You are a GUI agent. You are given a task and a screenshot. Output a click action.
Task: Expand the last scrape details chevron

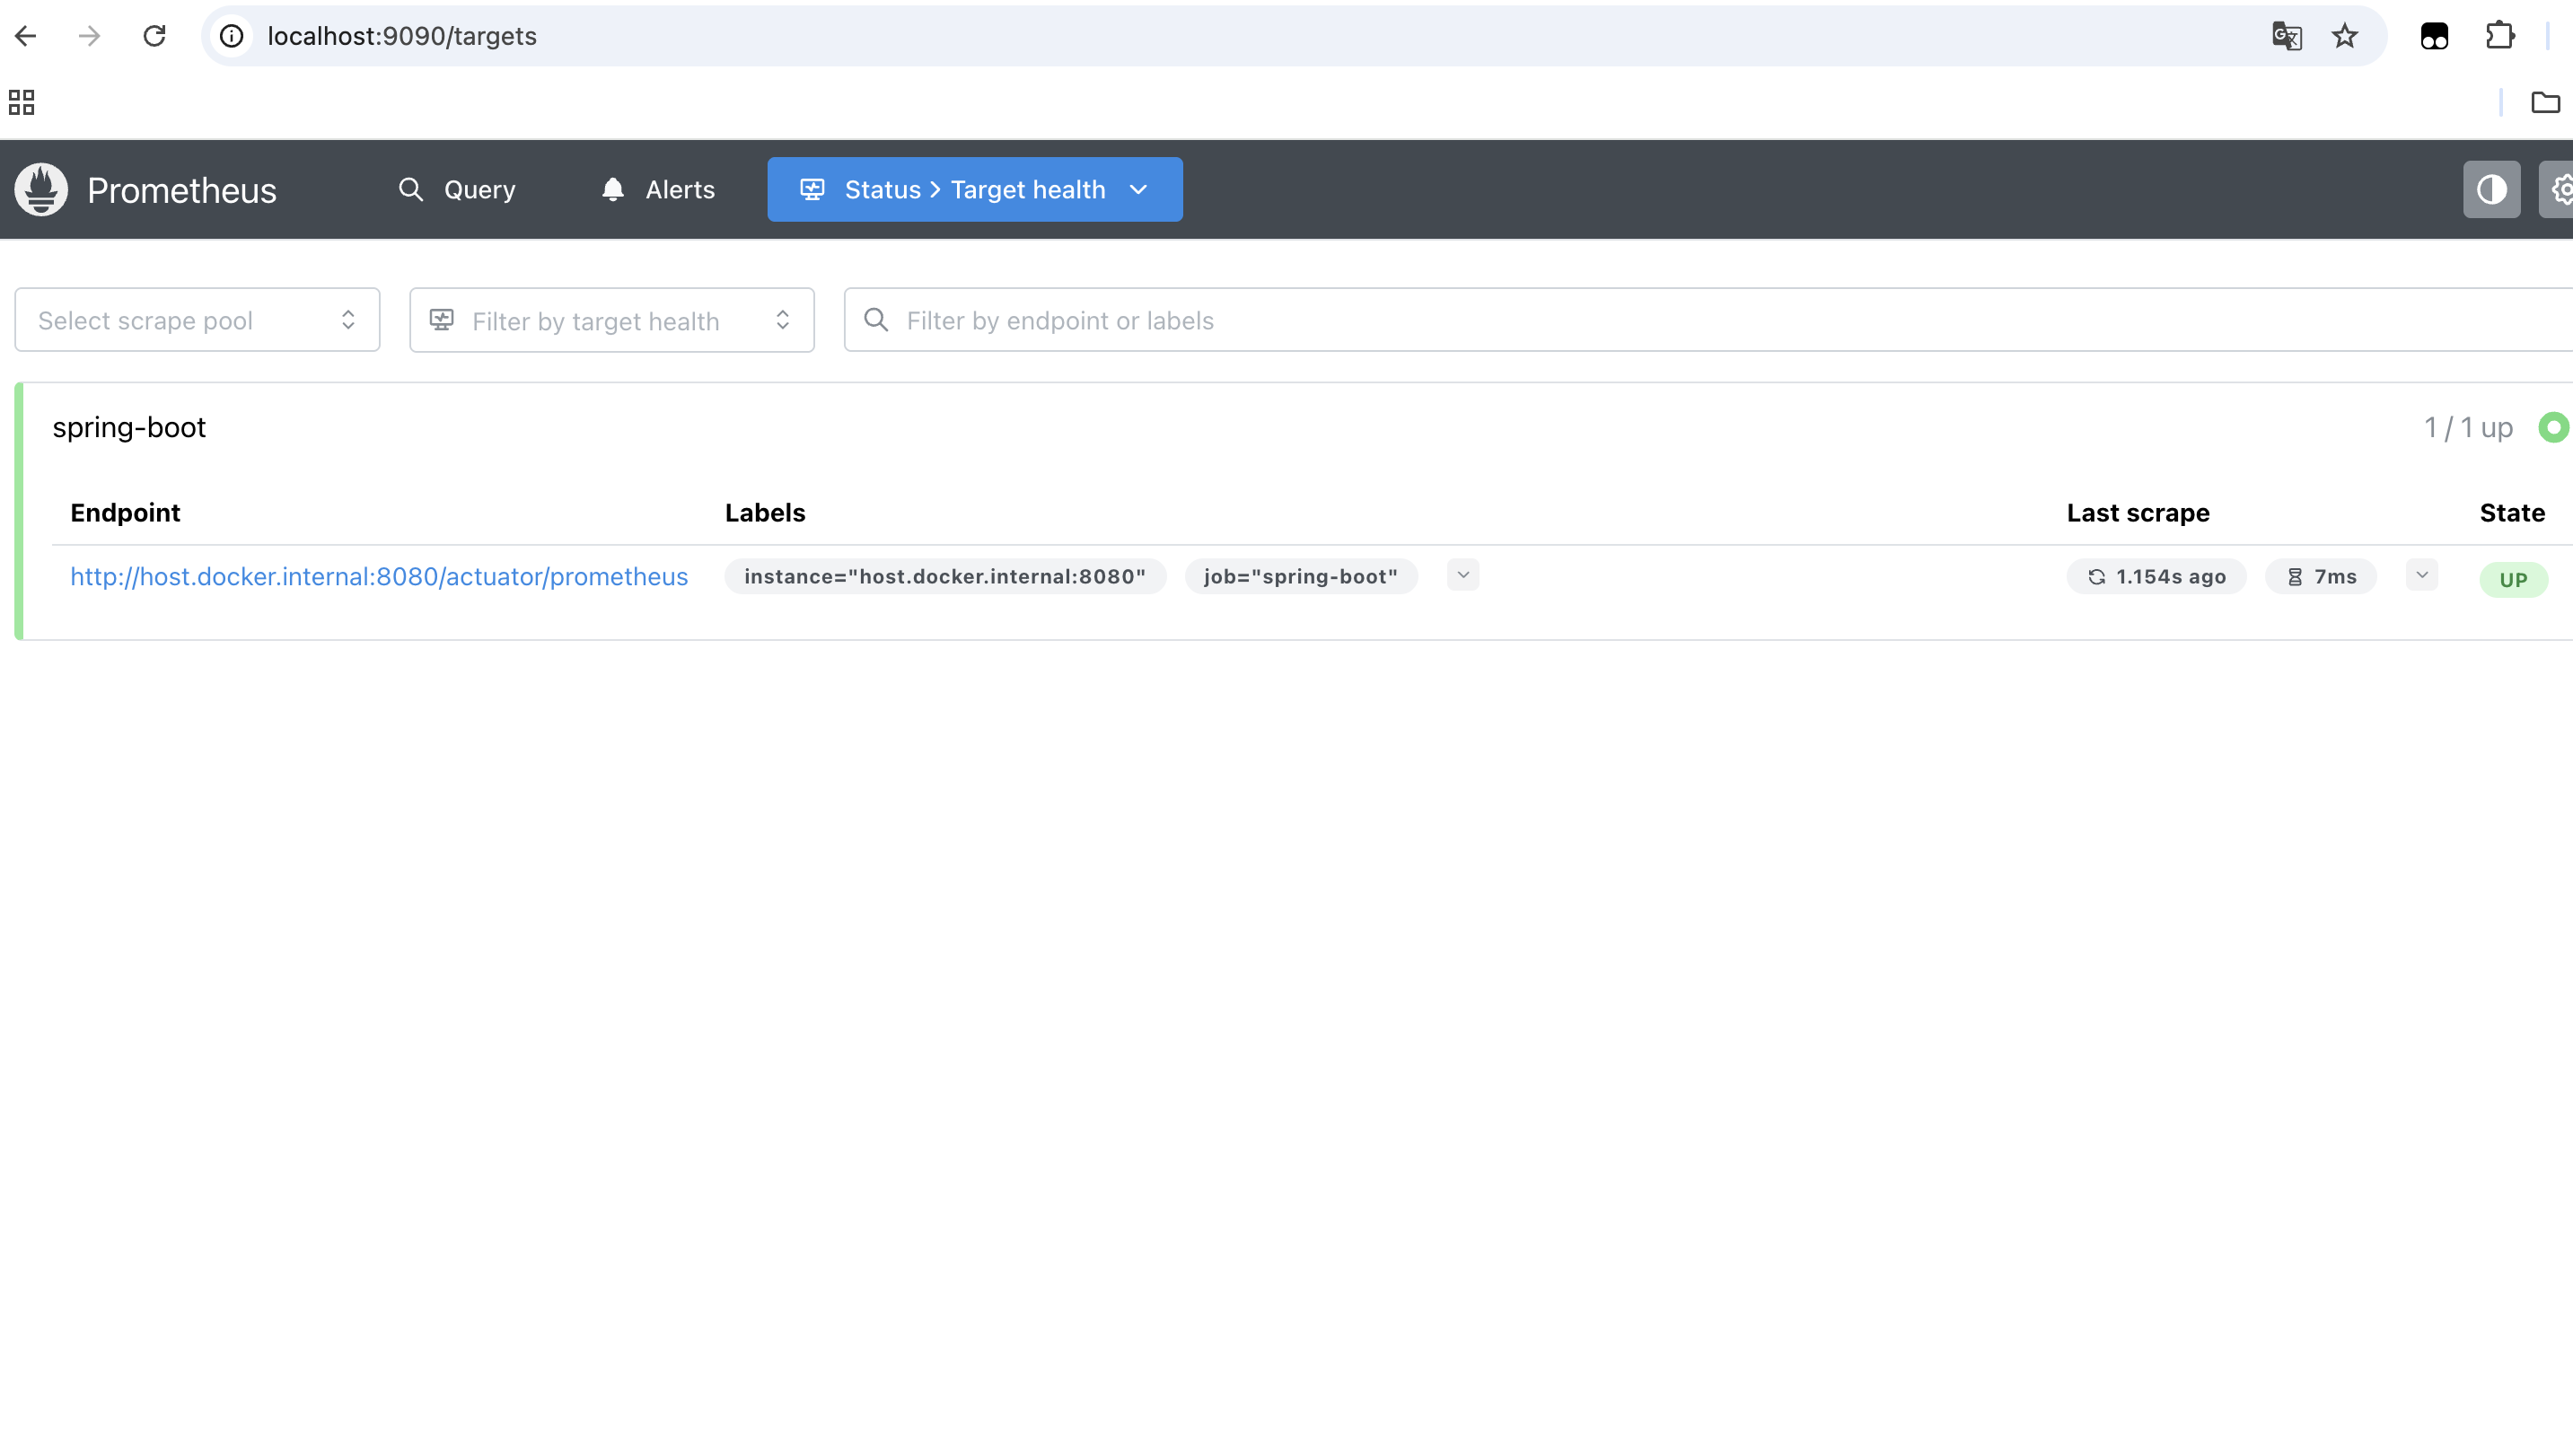click(x=2421, y=575)
